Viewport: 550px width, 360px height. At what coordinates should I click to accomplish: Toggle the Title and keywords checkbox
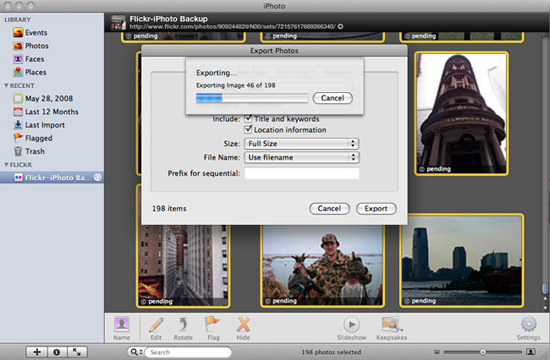[248, 118]
